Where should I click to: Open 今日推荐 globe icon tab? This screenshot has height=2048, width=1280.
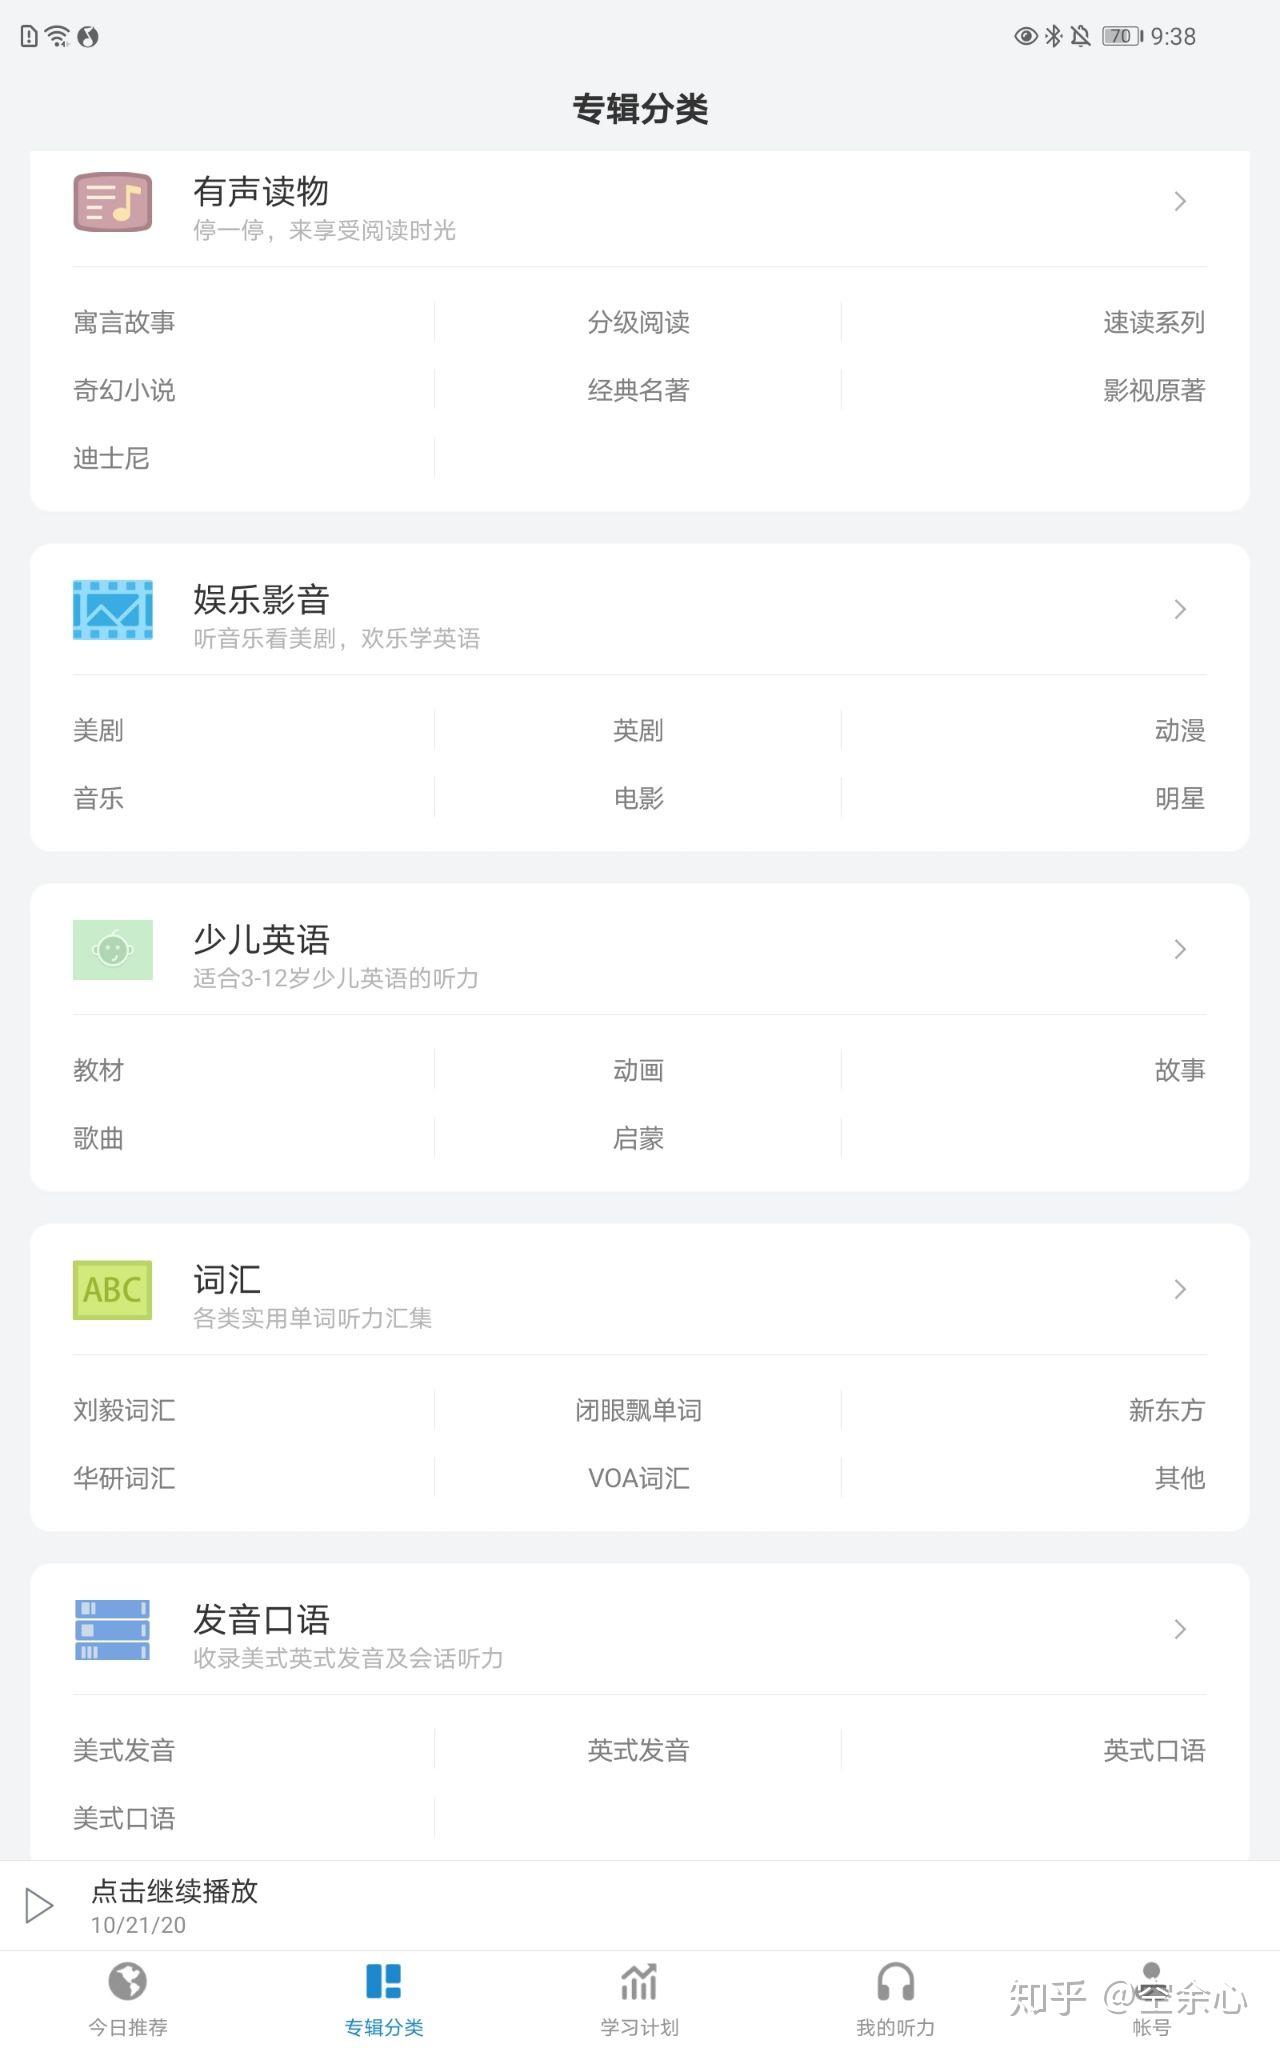pos(128,1998)
